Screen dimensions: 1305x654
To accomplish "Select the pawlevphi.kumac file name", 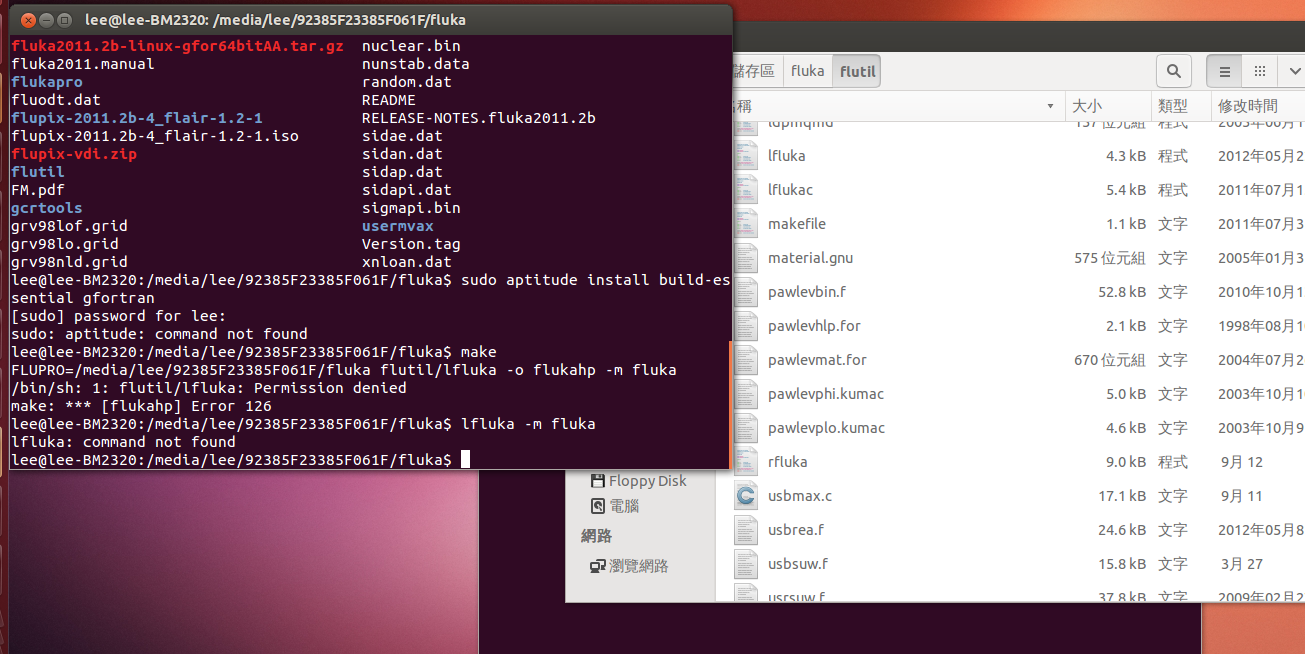I will tap(826, 394).
